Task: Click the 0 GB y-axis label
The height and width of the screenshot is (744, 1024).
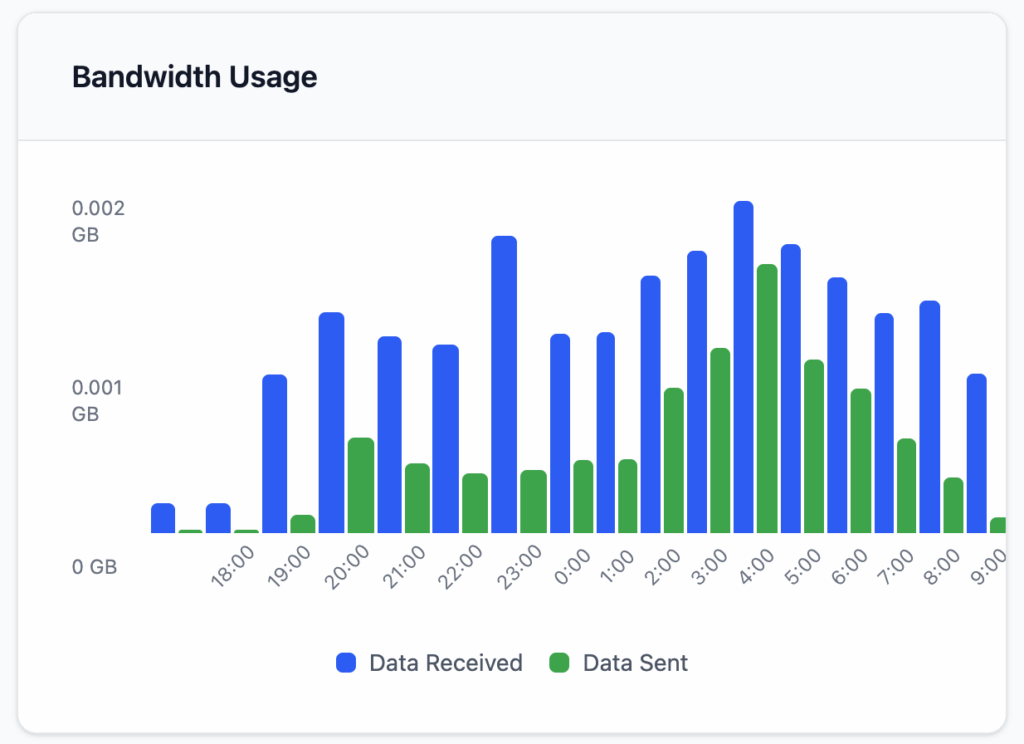Action: click(95, 567)
